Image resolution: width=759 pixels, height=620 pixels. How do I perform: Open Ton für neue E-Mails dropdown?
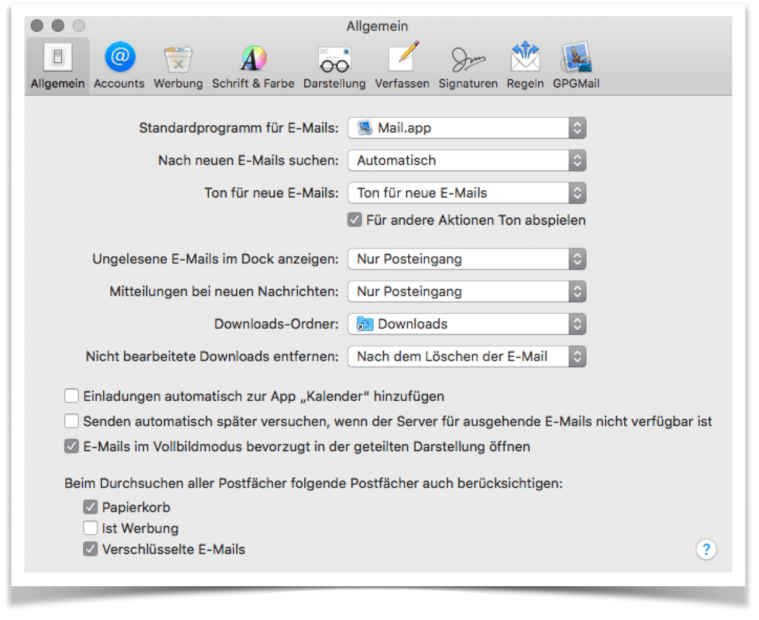[x=467, y=193]
